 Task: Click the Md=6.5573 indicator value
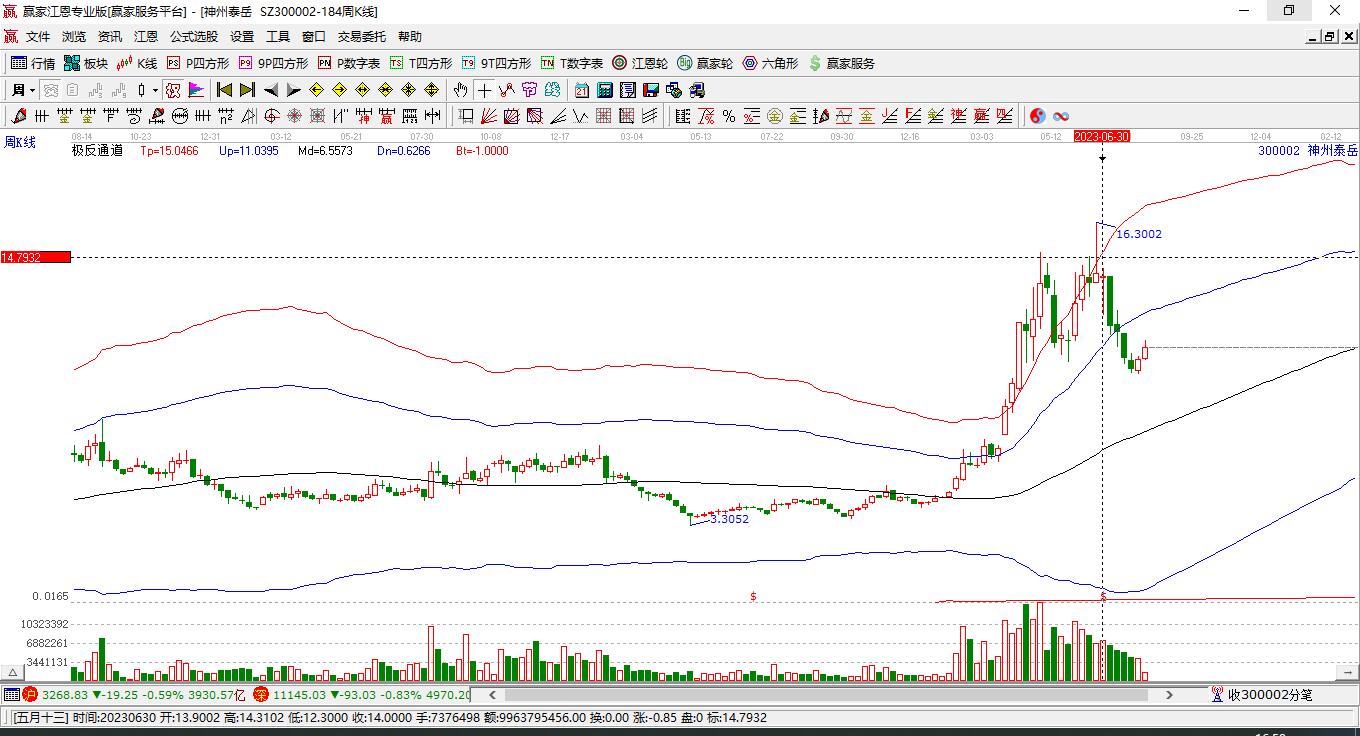[325, 151]
